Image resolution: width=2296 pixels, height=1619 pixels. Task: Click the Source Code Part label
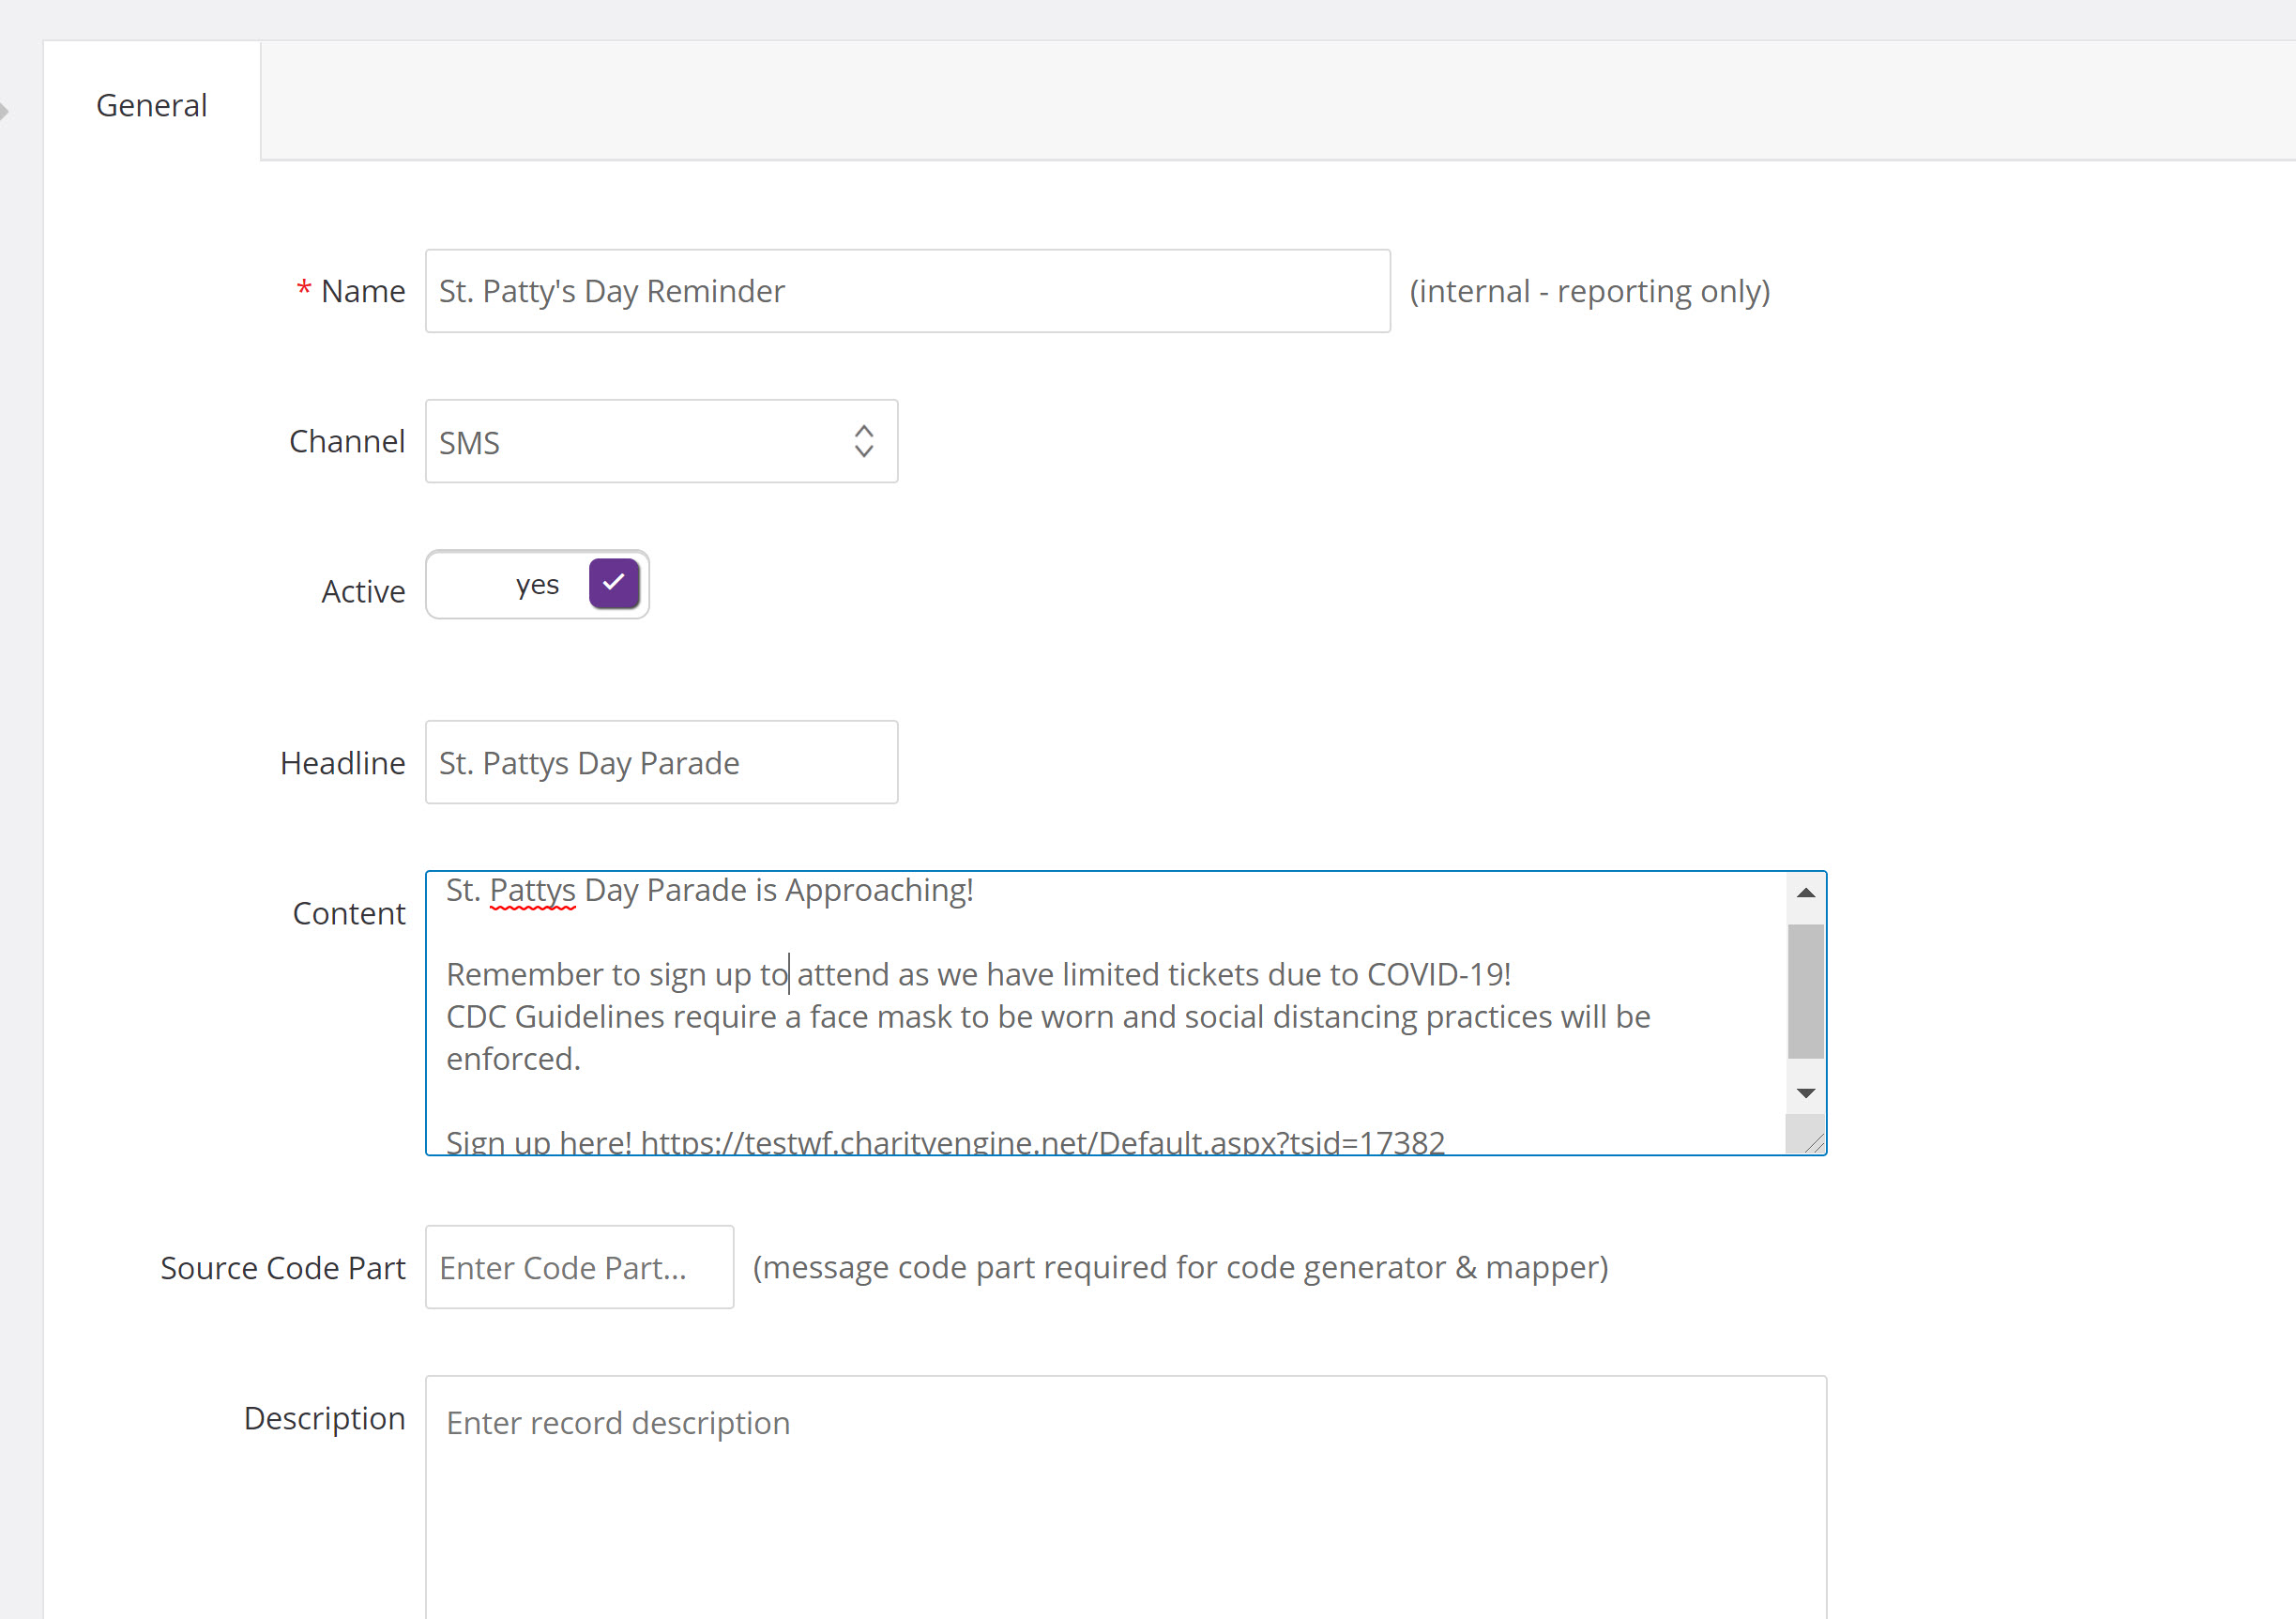click(x=283, y=1269)
